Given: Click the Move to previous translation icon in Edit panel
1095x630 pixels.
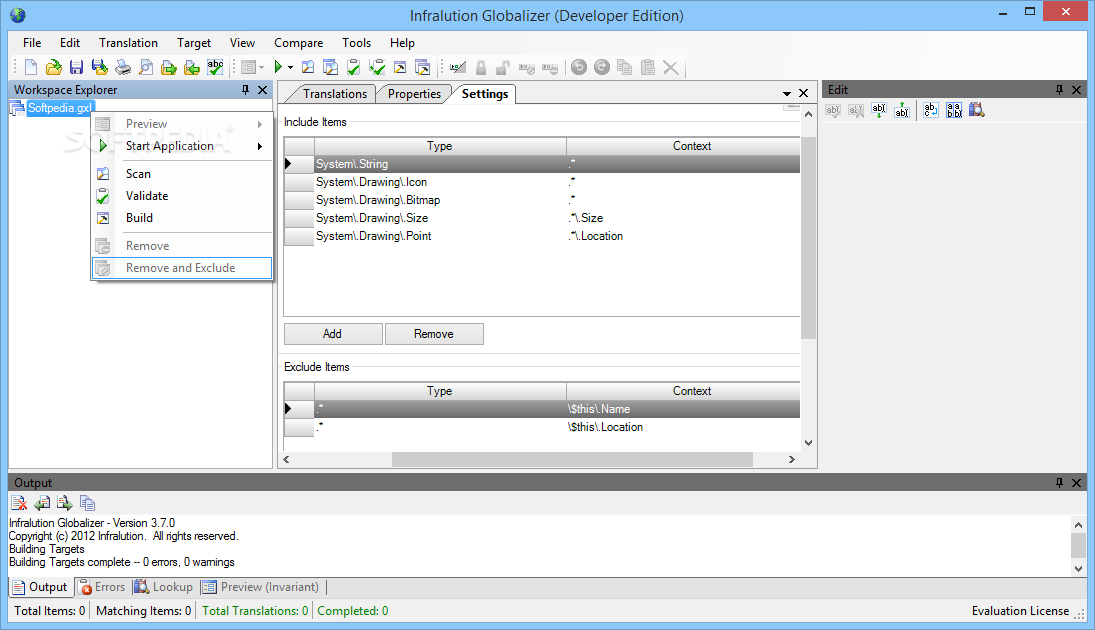Looking at the screenshot, I should tap(902, 110).
